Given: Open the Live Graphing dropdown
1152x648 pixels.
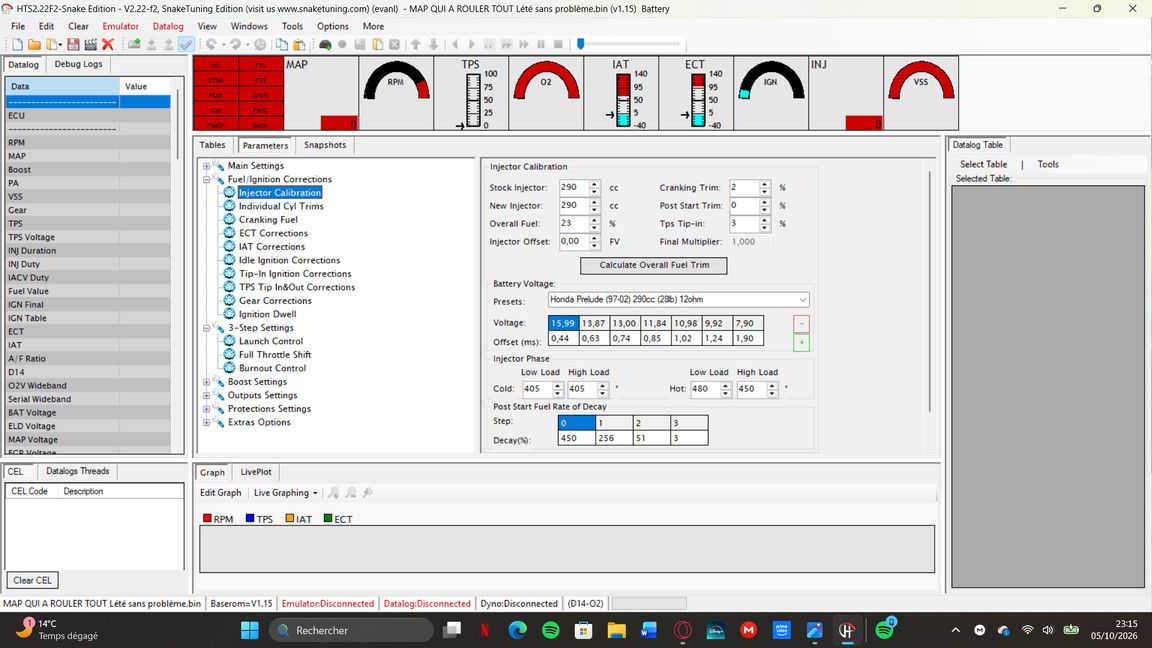Looking at the screenshot, I should point(285,493).
